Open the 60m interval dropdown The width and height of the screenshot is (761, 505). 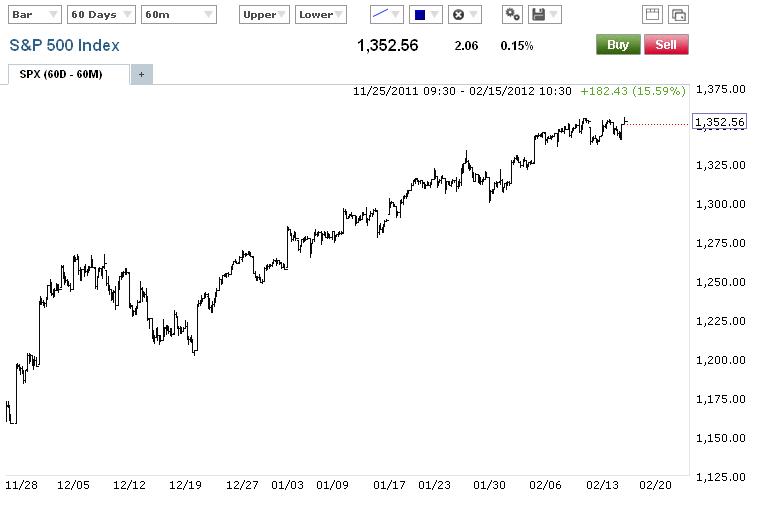179,15
